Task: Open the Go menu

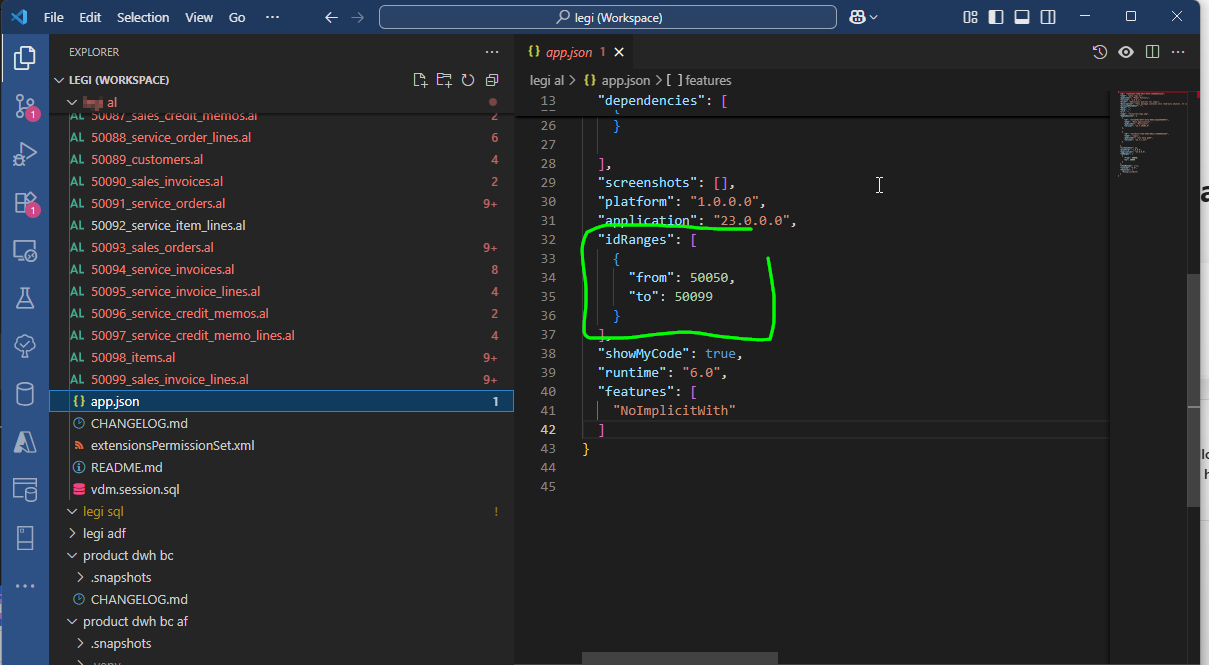Action: click(237, 17)
